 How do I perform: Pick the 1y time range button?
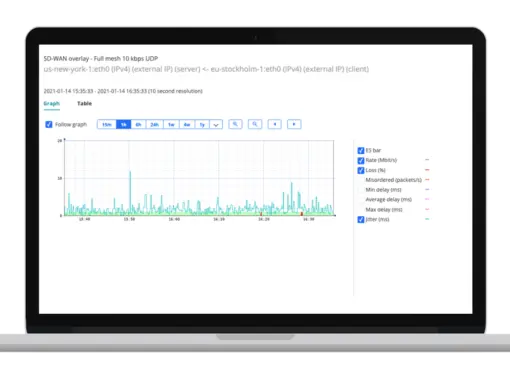click(202, 125)
